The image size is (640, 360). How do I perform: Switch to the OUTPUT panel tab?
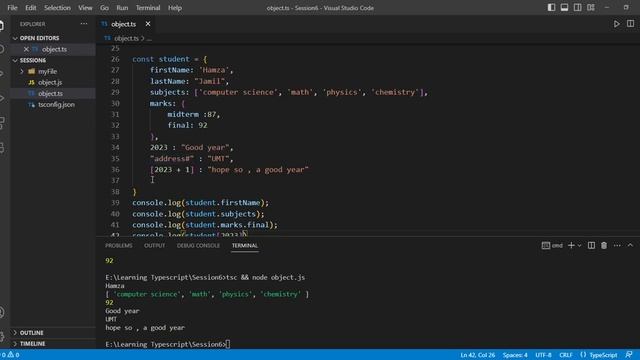tap(154, 245)
